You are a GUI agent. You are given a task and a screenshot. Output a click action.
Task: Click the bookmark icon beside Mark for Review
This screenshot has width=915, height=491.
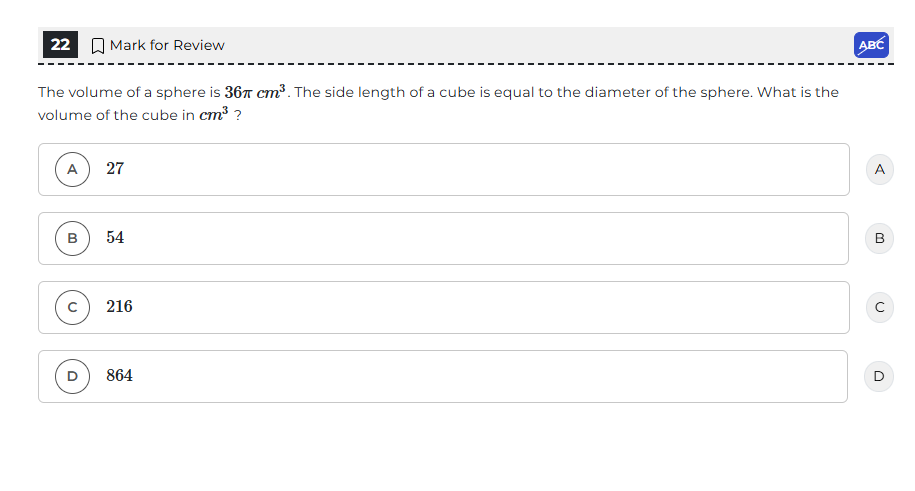pyautogui.click(x=98, y=45)
